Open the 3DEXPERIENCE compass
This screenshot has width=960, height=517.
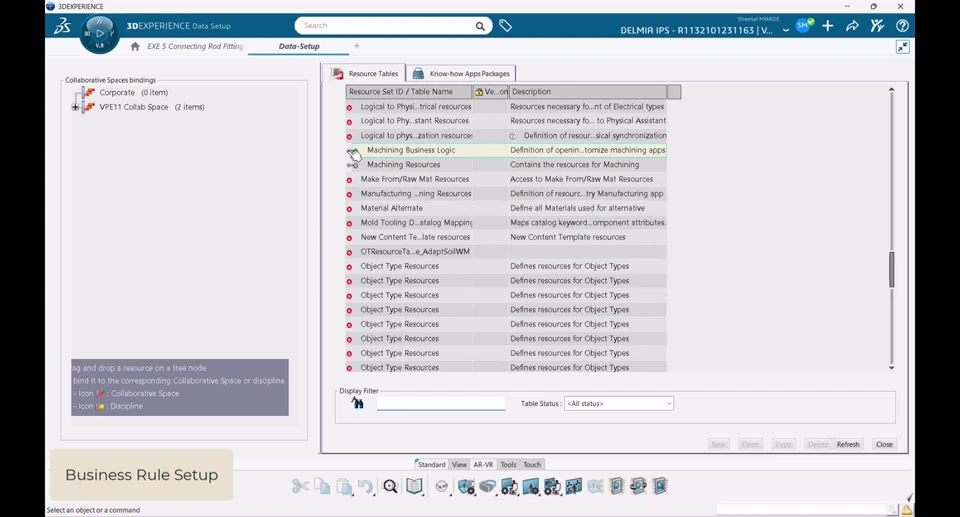pos(100,33)
